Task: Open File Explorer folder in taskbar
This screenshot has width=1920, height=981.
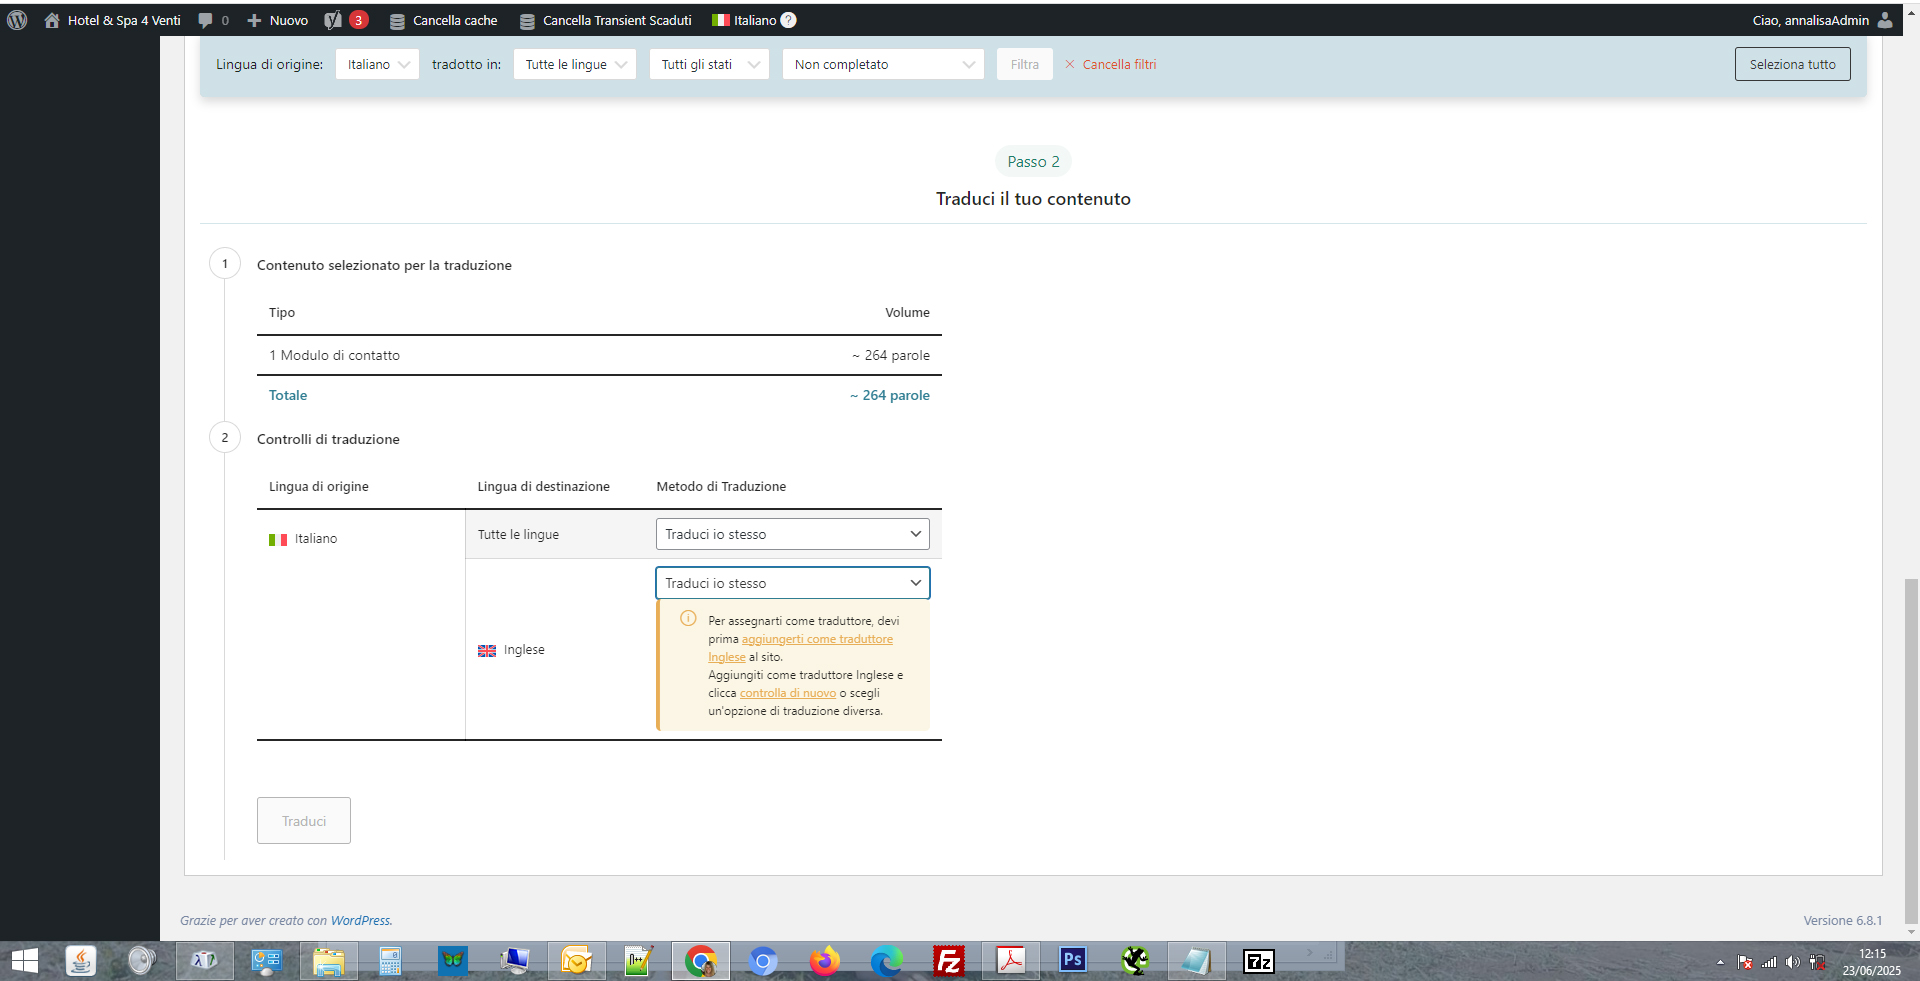Action: (x=329, y=961)
